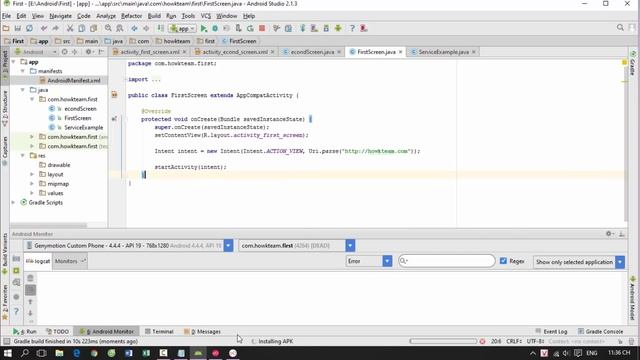Image resolution: width=640 pixels, height=360 pixels.
Task: Click the logcat search input field
Action: click(447, 261)
